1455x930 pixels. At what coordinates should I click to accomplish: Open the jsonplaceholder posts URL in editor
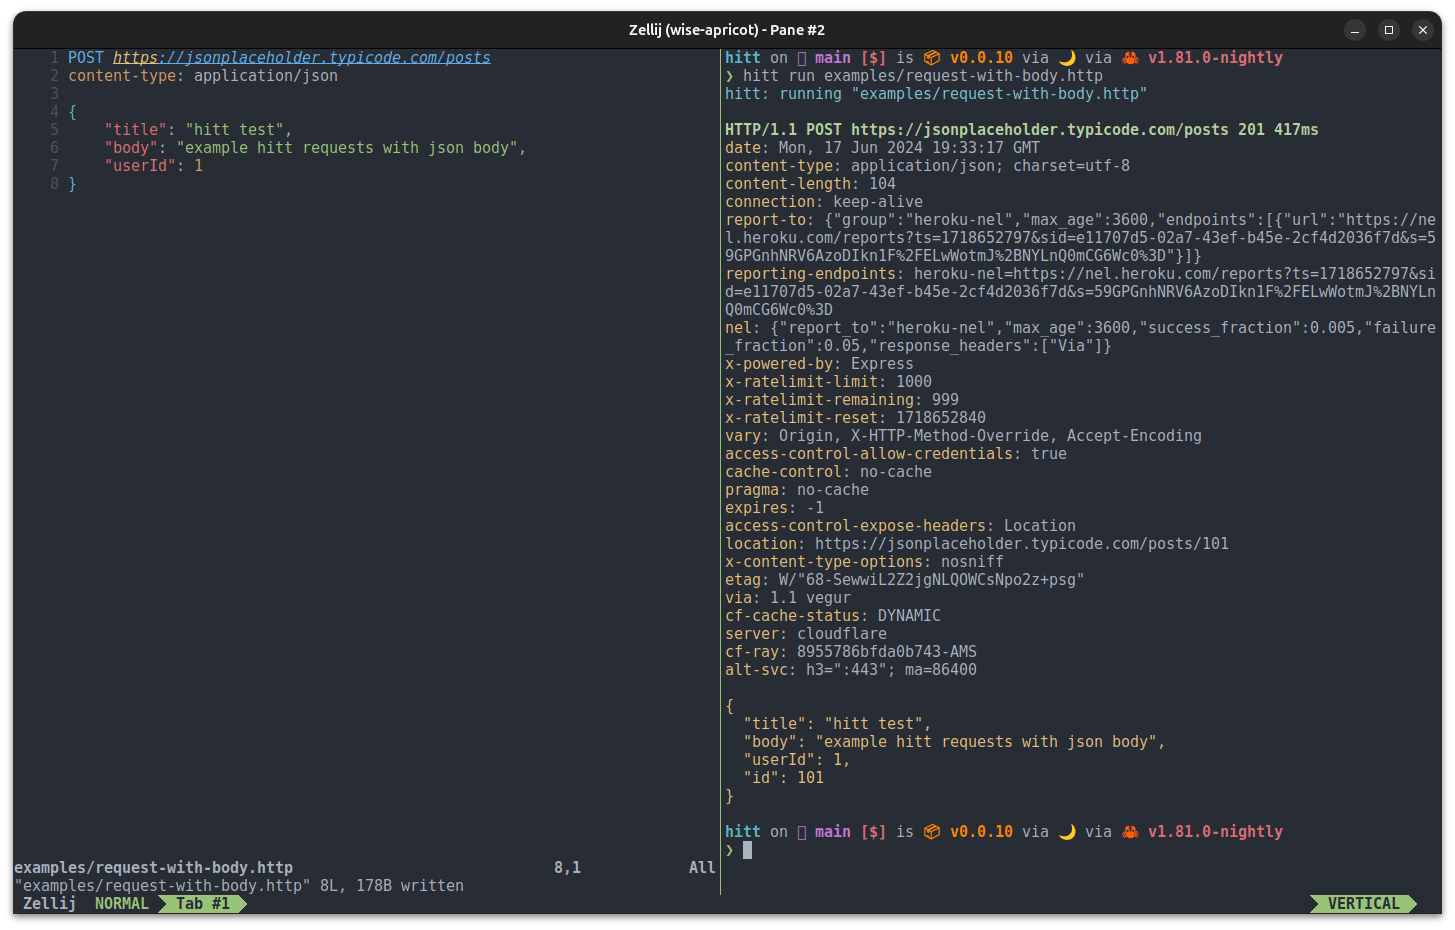click(302, 58)
